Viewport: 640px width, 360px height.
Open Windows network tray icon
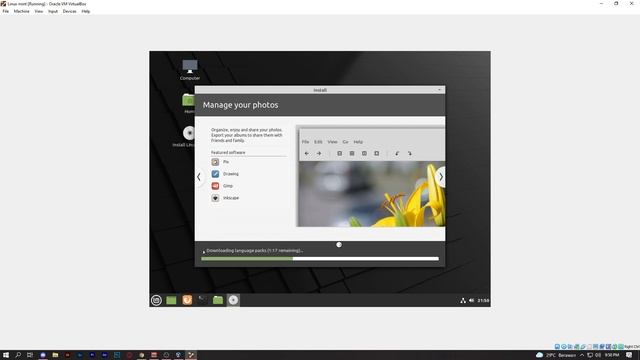pos(590,355)
